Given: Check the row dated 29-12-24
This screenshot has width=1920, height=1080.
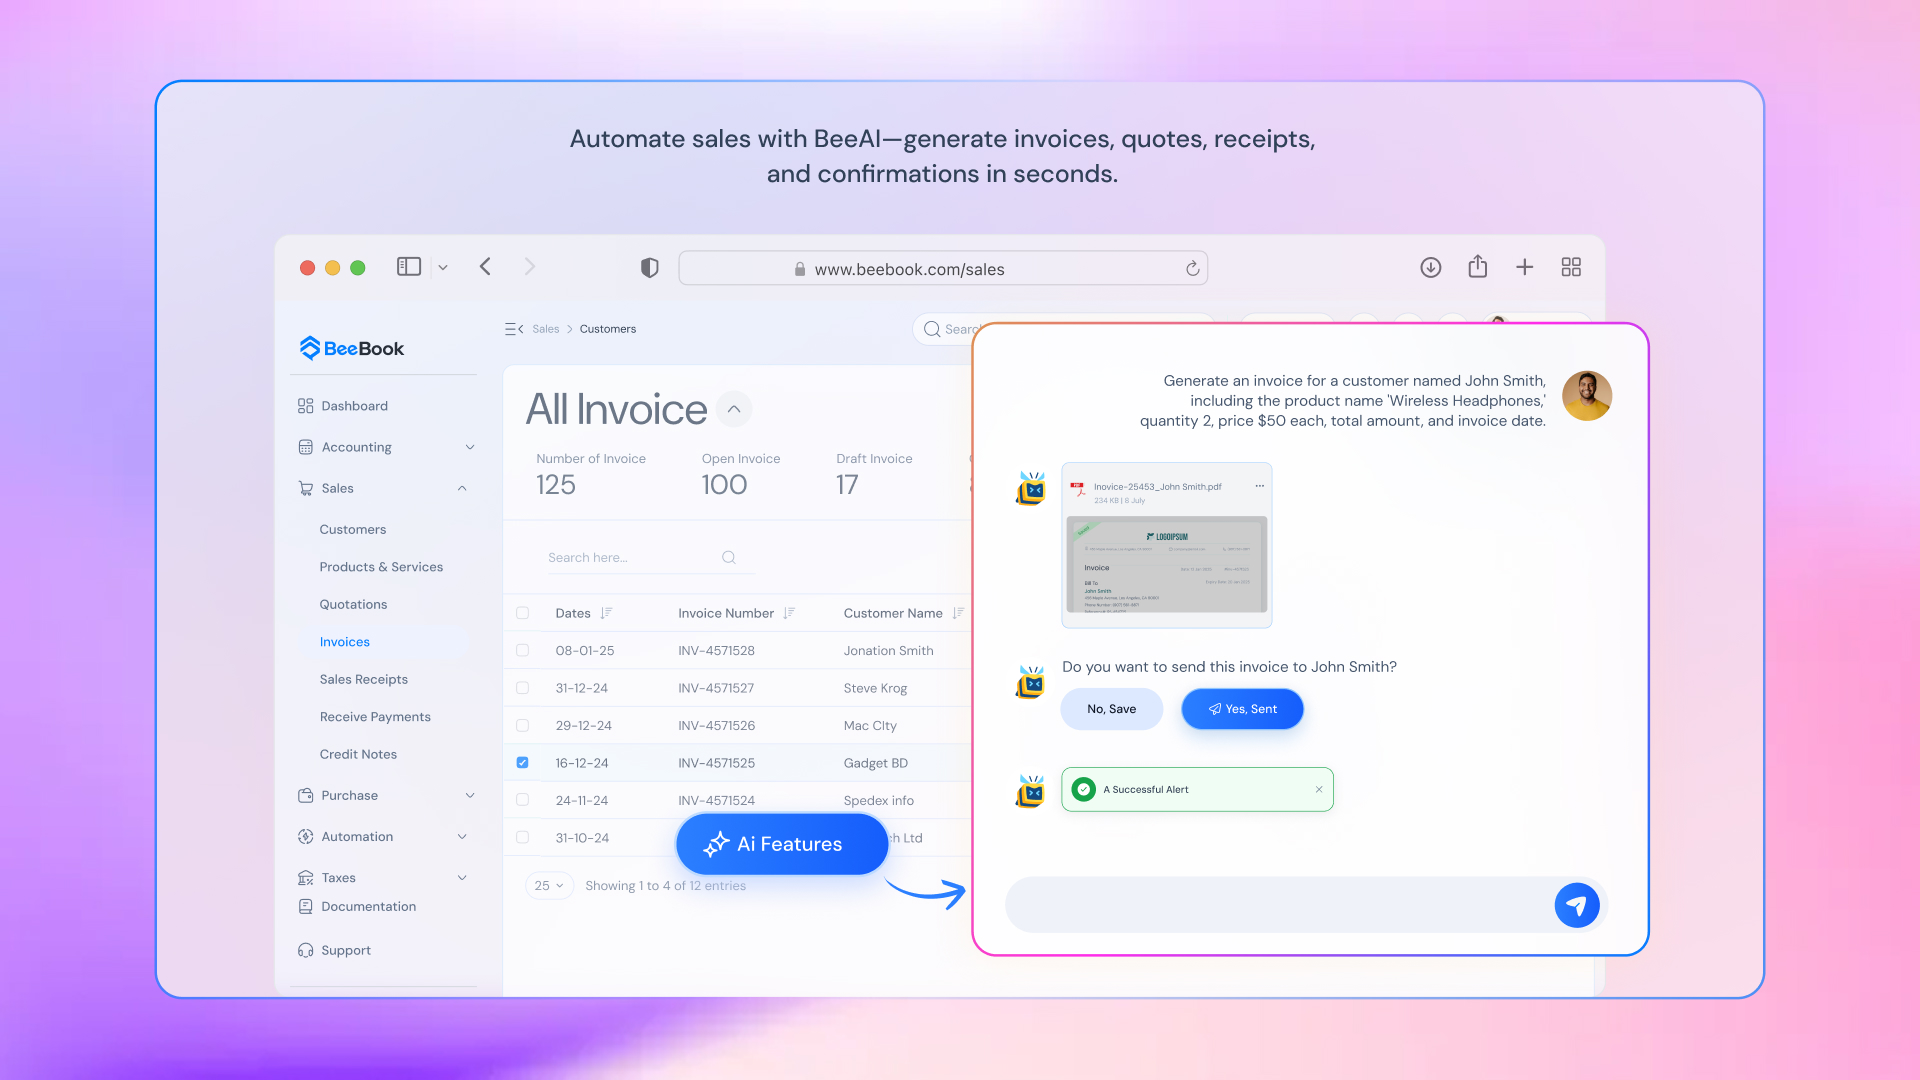Looking at the screenshot, I should coord(522,726).
